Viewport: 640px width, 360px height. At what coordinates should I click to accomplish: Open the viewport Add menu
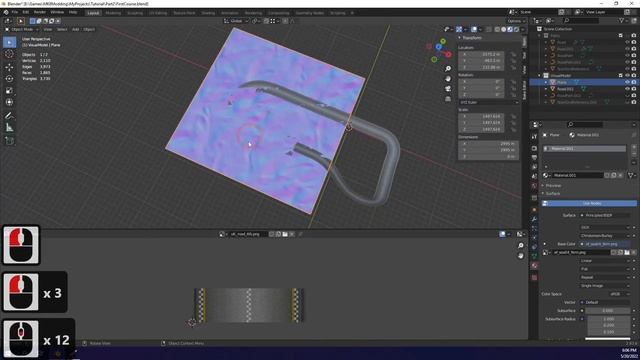tap(76, 29)
